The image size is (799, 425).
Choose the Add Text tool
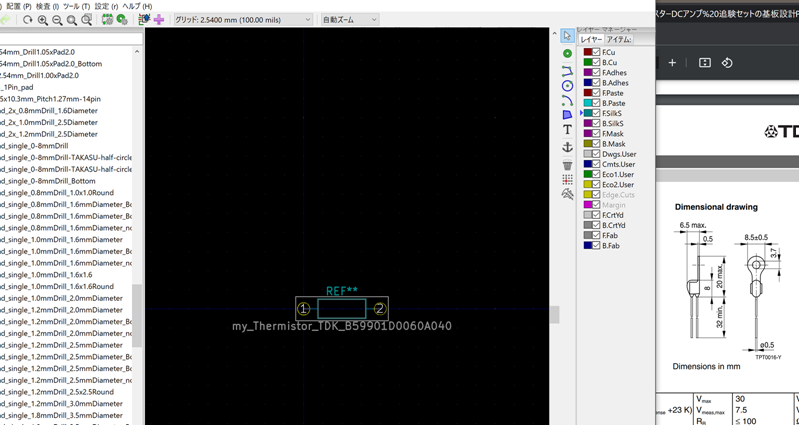(567, 130)
